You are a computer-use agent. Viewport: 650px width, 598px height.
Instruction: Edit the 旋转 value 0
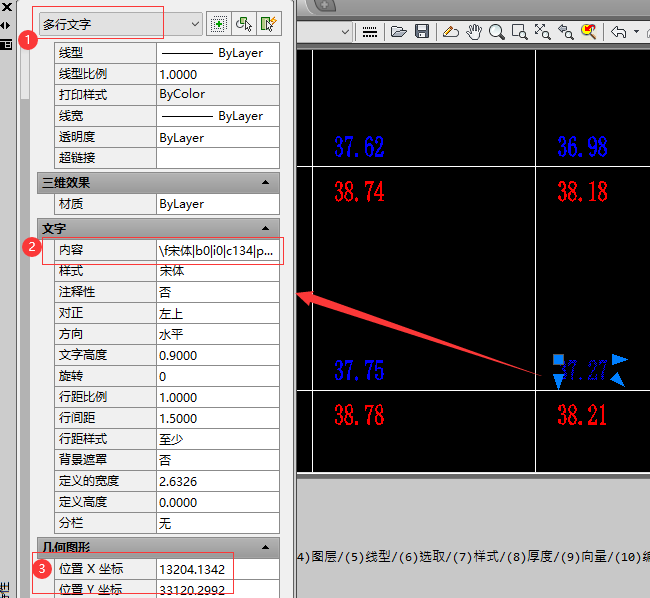tap(218, 376)
